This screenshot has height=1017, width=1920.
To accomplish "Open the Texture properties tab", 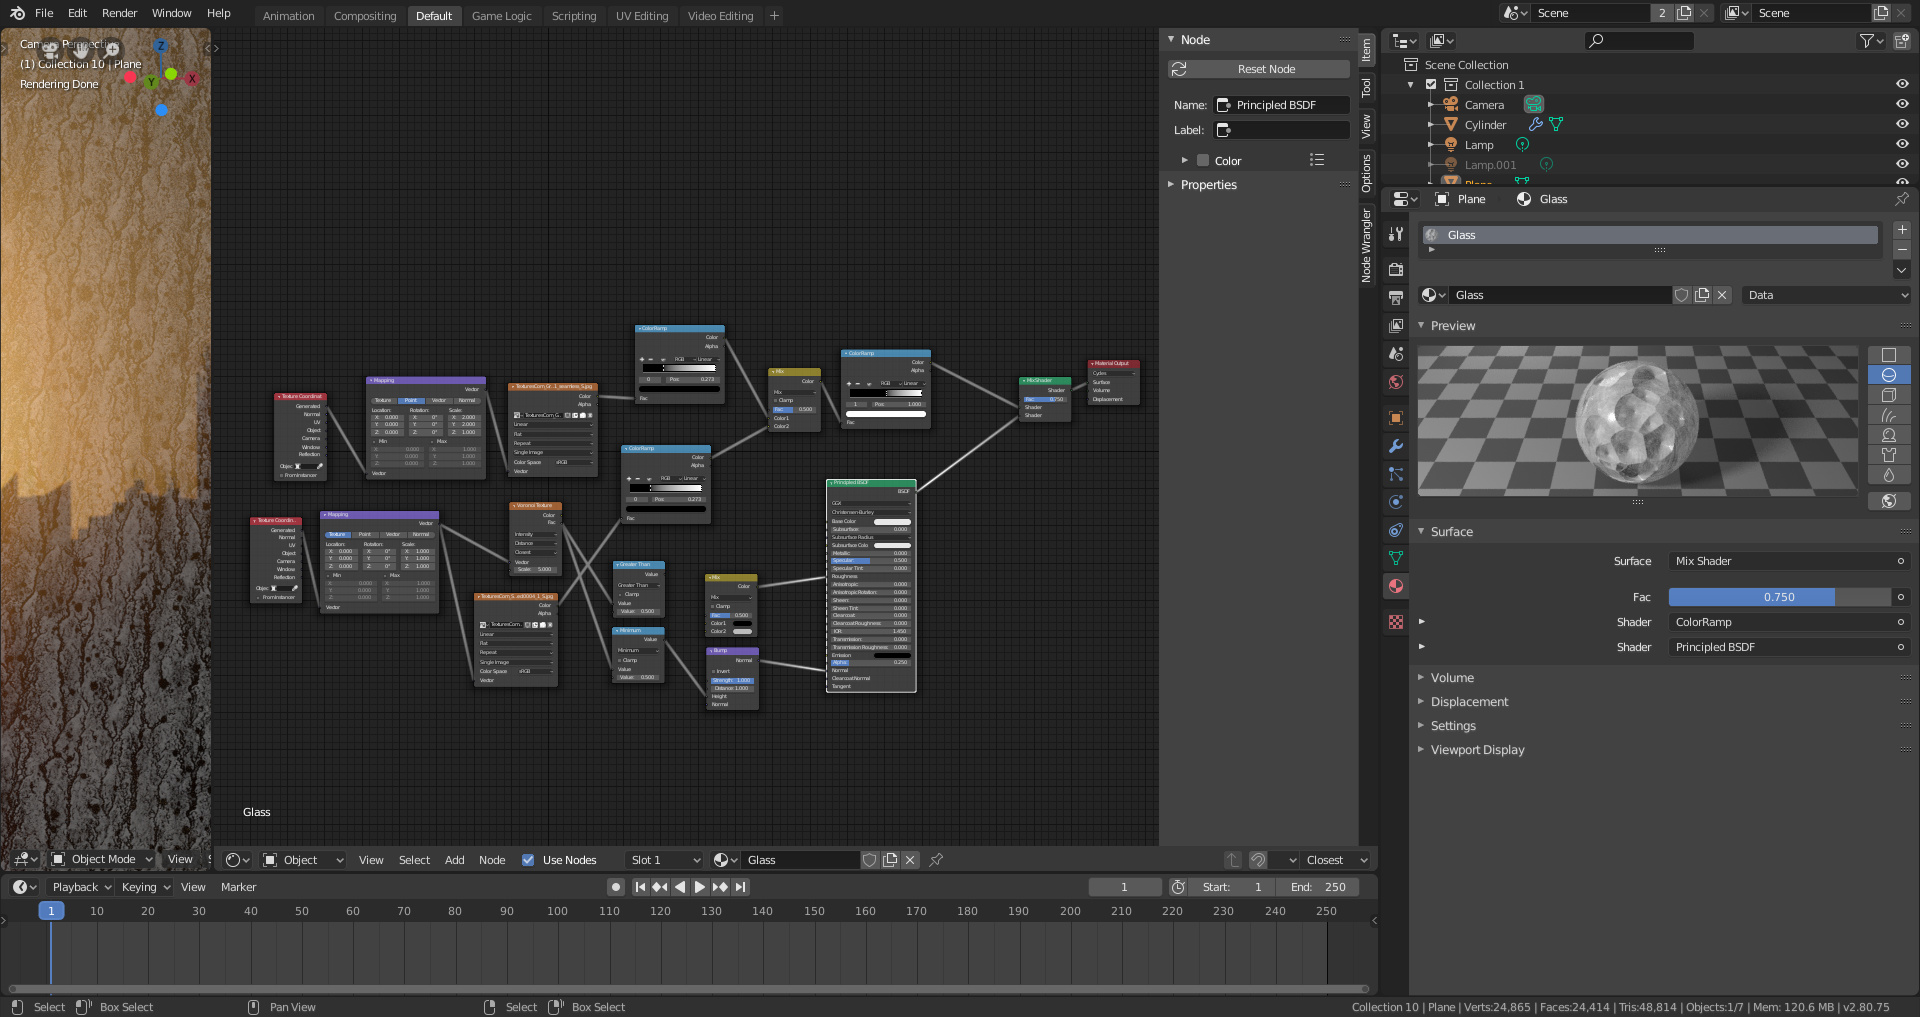I will point(1396,622).
